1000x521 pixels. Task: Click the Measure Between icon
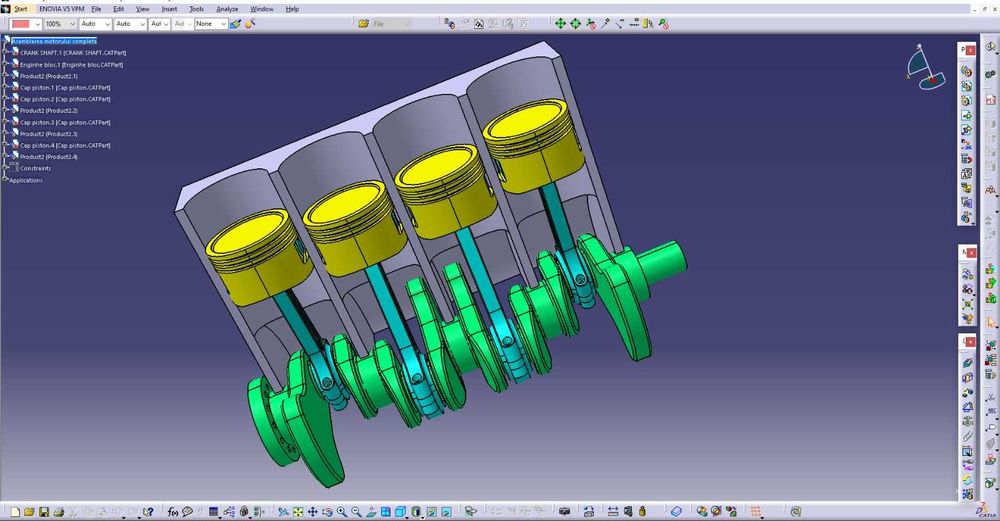click(x=613, y=511)
